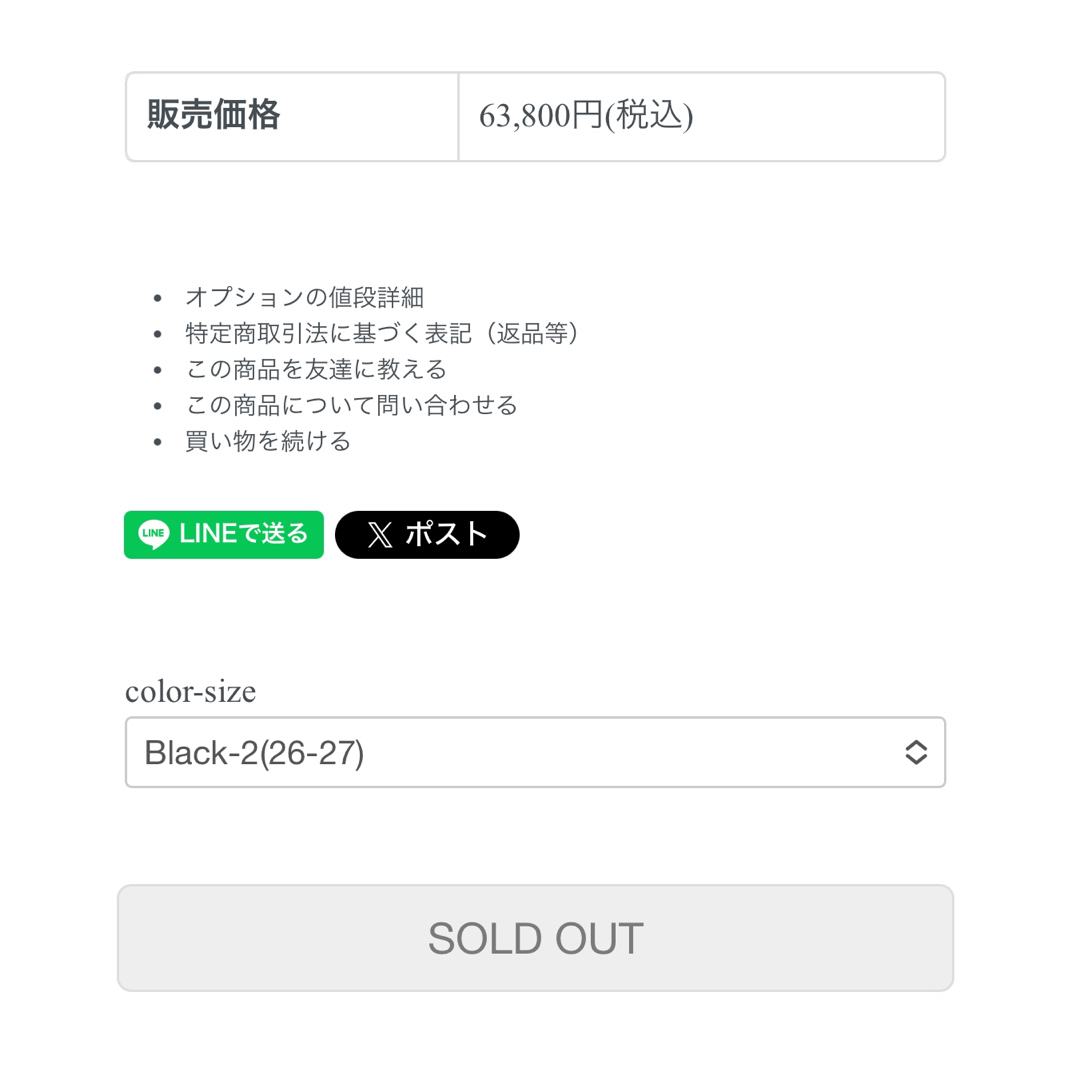Click the Black-2(26-27) selected option text
1080x1080 pixels.
(254, 753)
